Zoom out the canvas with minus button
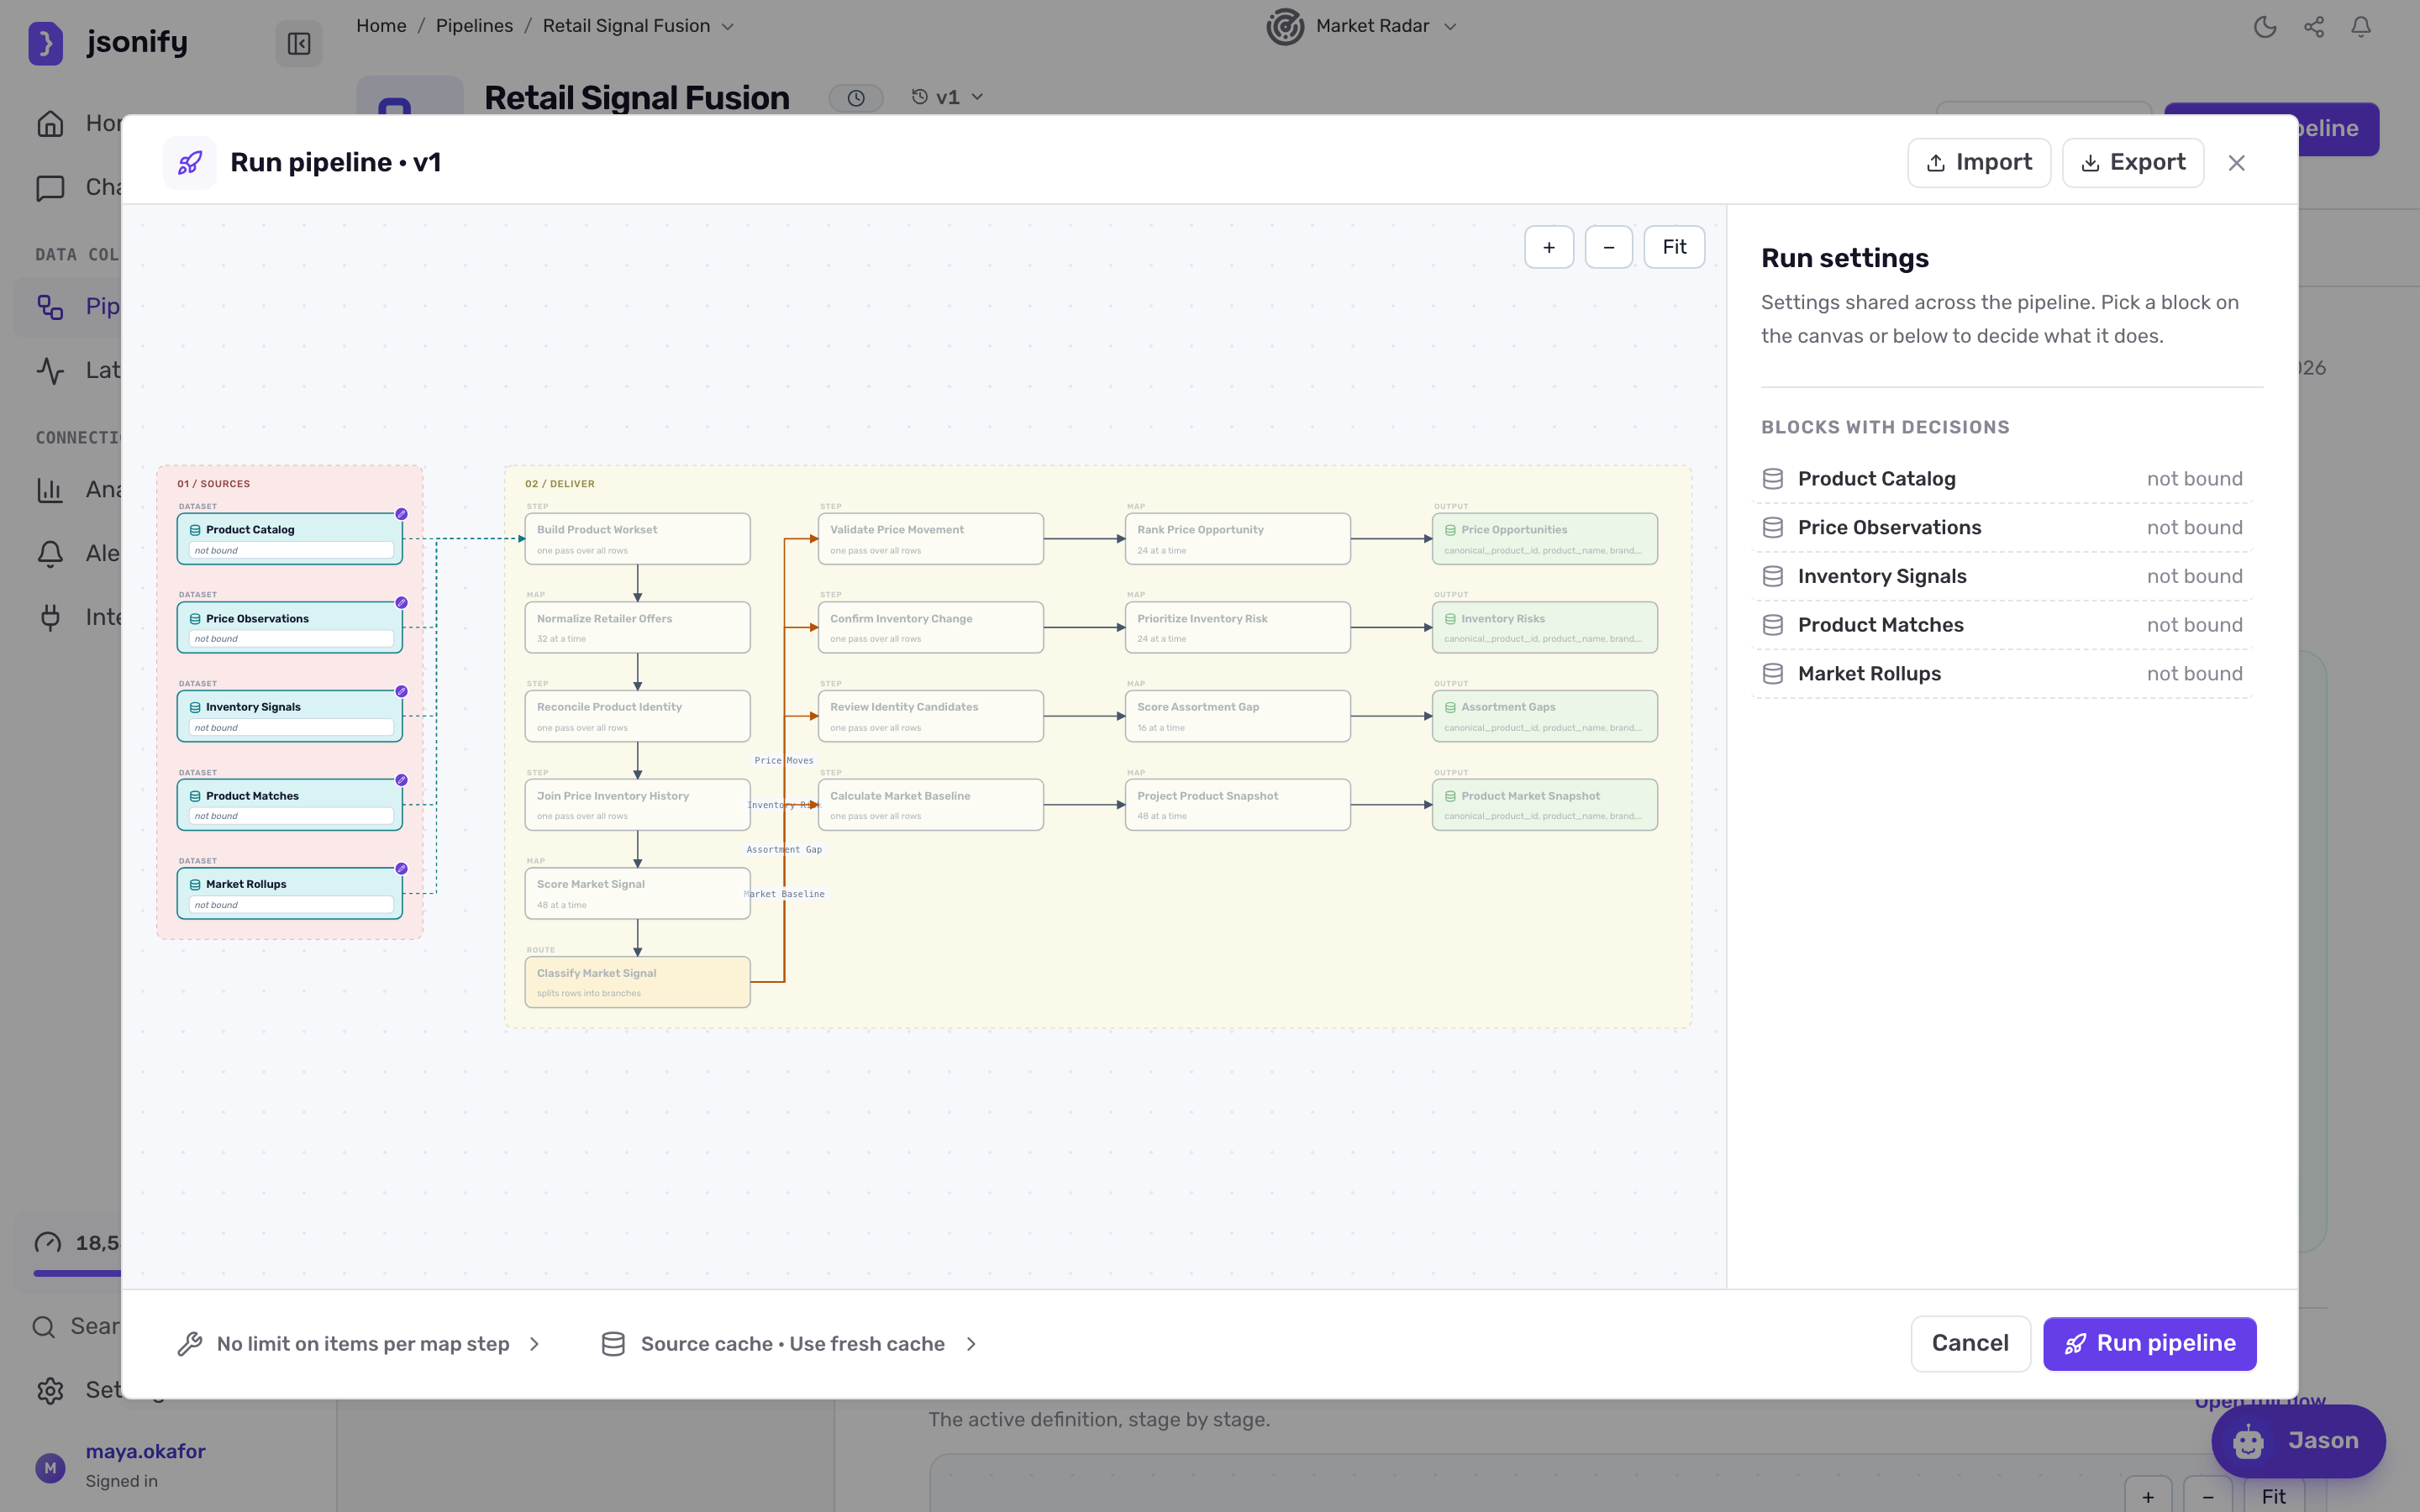2420x1512 pixels. pyautogui.click(x=1609, y=247)
